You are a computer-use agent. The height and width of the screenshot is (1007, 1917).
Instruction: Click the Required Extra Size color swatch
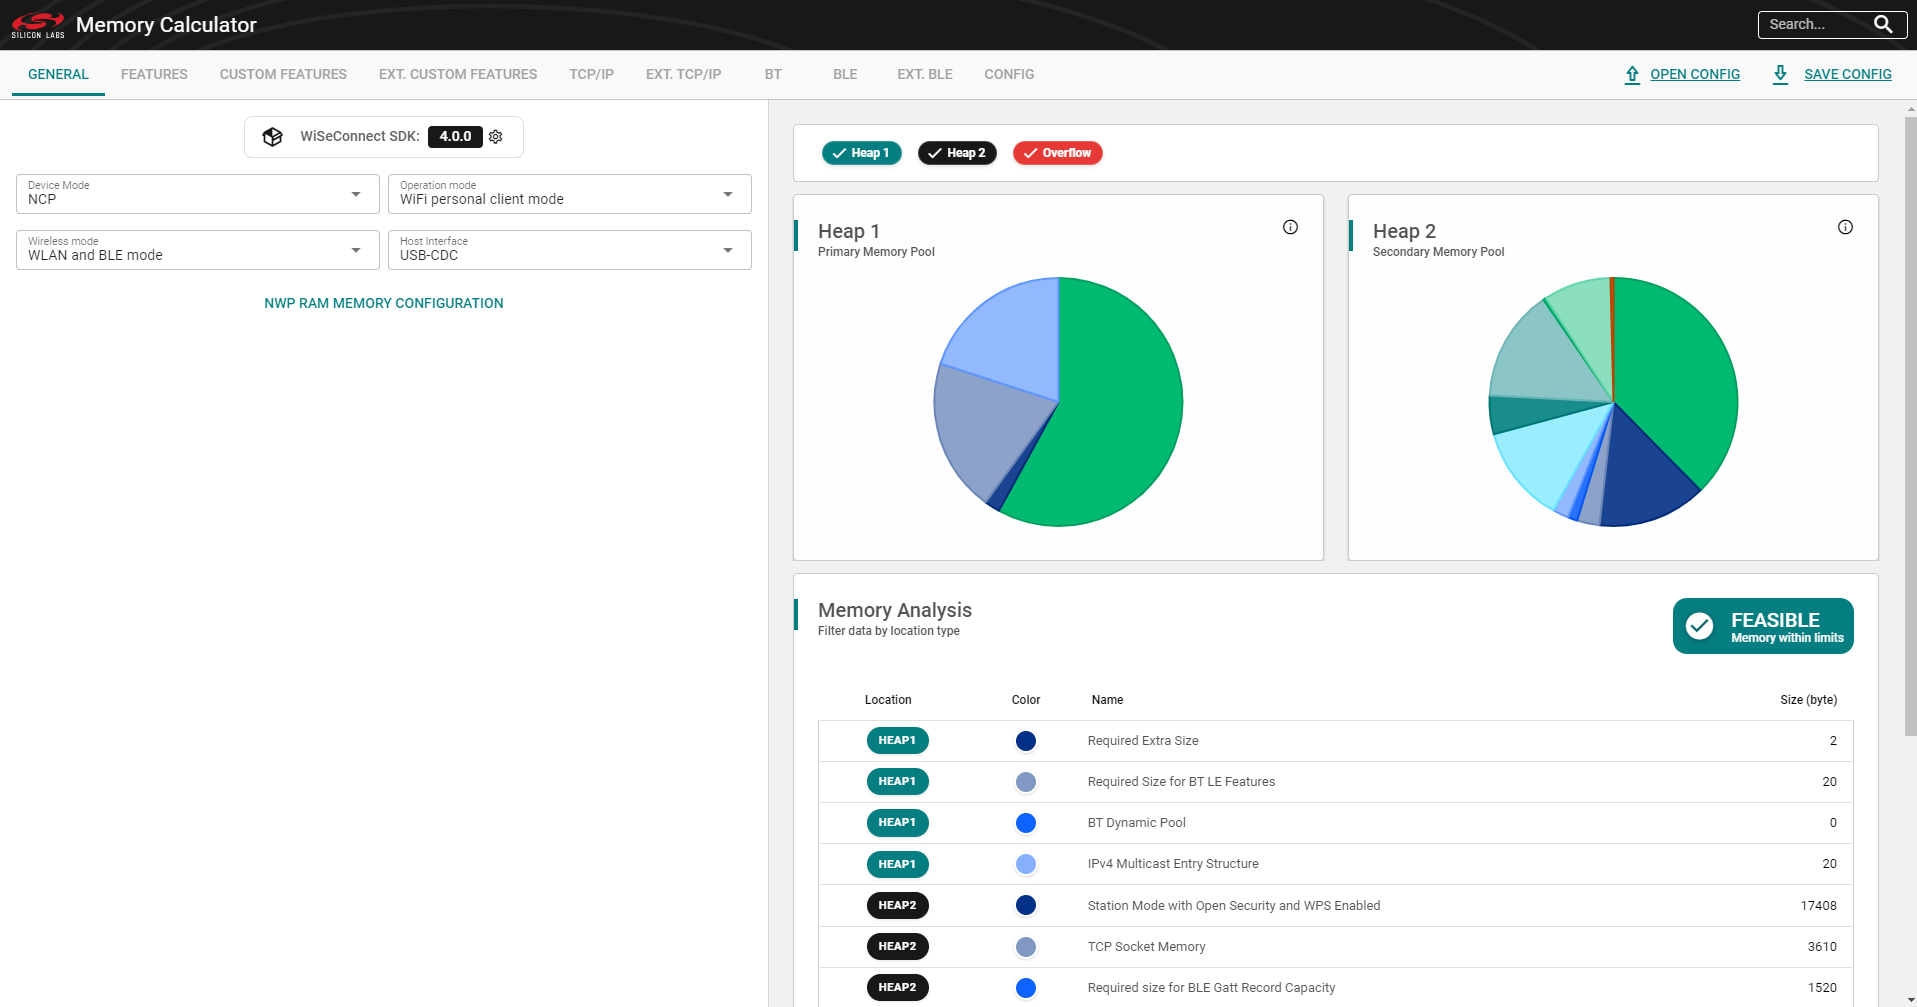pyautogui.click(x=1025, y=741)
